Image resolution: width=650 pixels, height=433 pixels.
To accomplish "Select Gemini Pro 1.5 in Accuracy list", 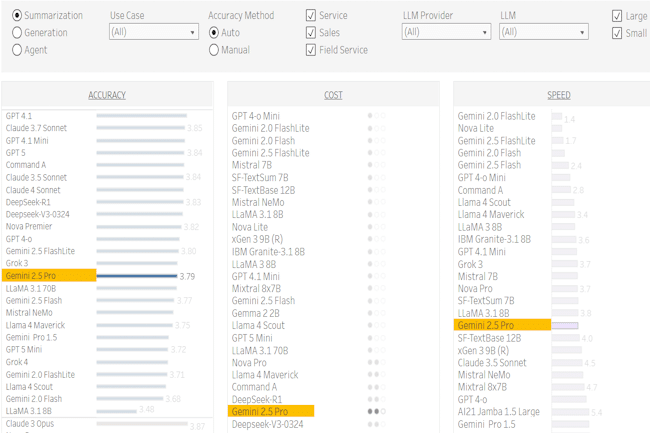I will coord(32,337).
